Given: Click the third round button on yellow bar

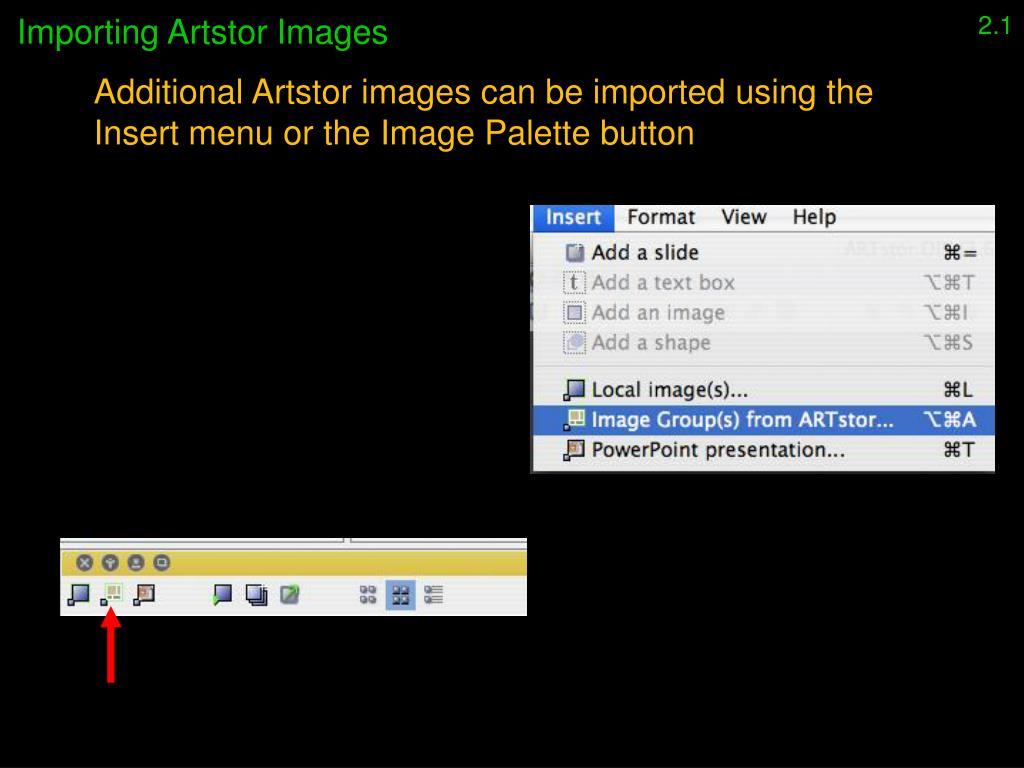Looking at the screenshot, I should click(136, 562).
